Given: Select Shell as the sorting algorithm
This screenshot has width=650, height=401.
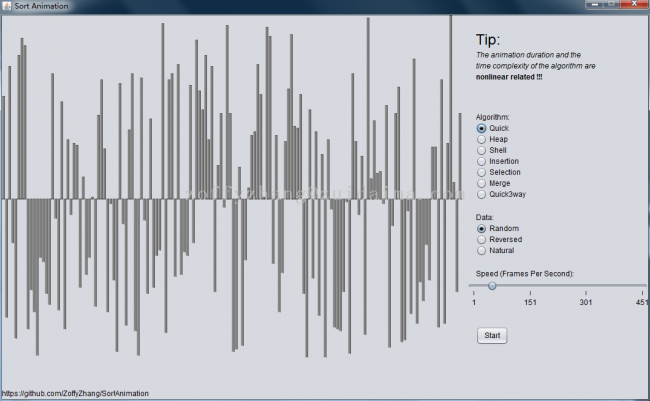Looking at the screenshot, I should pos(482,150).
